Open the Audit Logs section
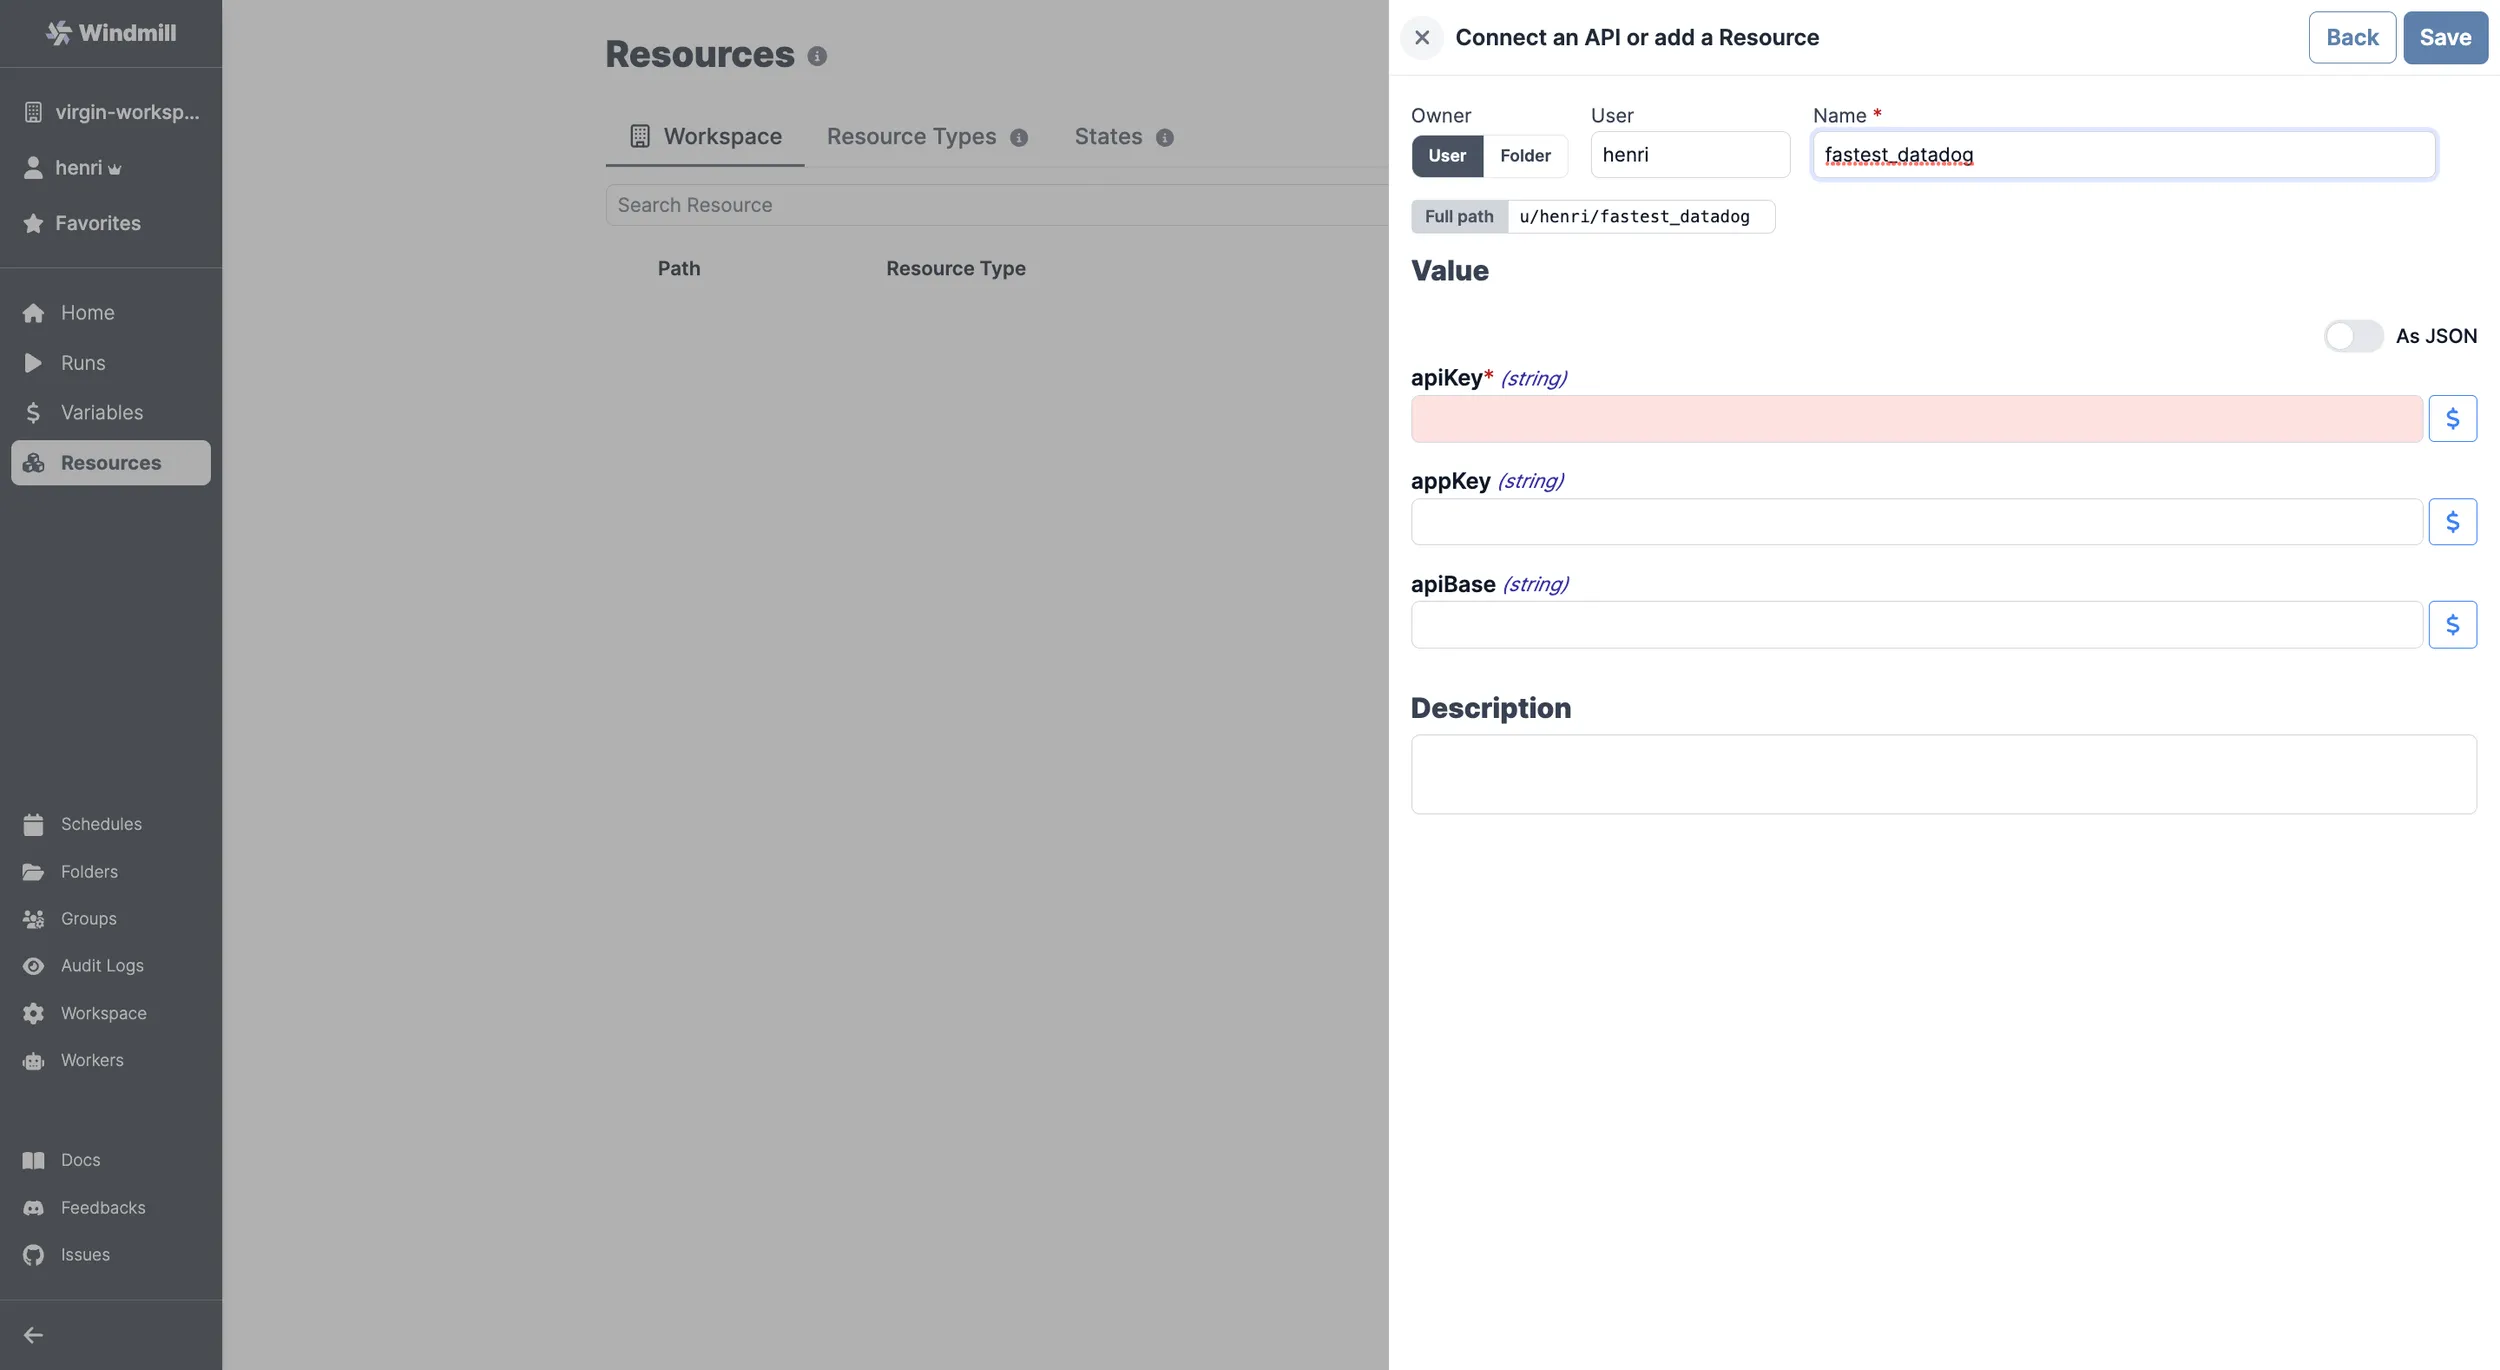Screen dimensions: 2500x1370 102,965
